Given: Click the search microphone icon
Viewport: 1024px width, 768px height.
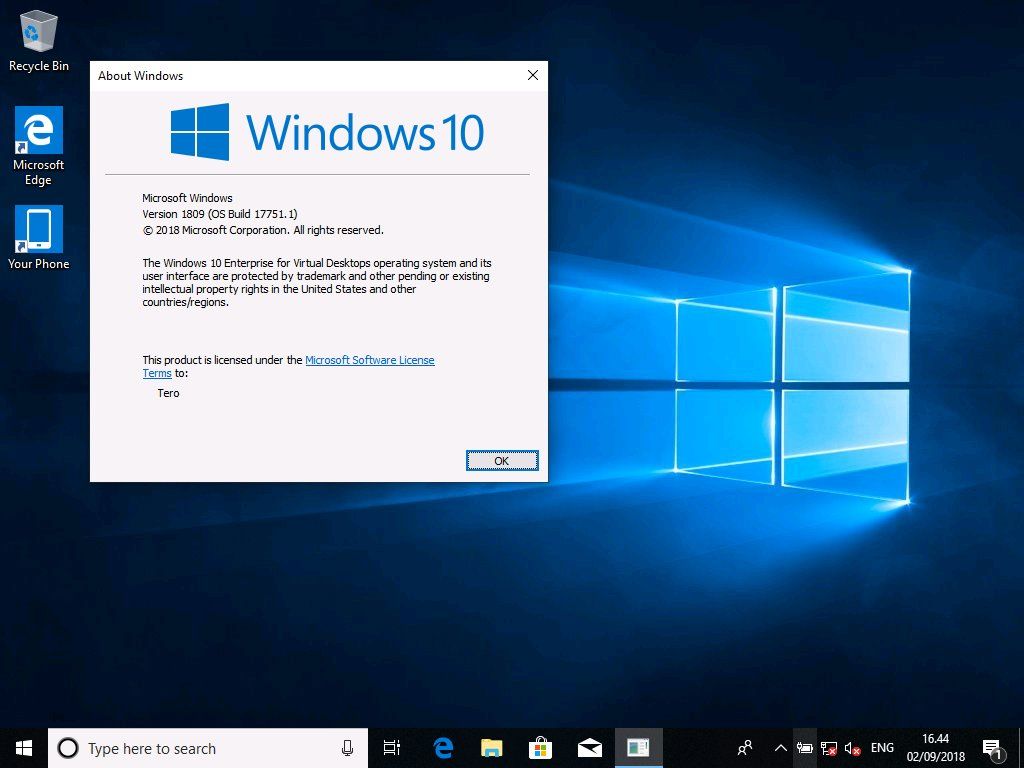Looking at the screenshot, I should pos(347,748).
